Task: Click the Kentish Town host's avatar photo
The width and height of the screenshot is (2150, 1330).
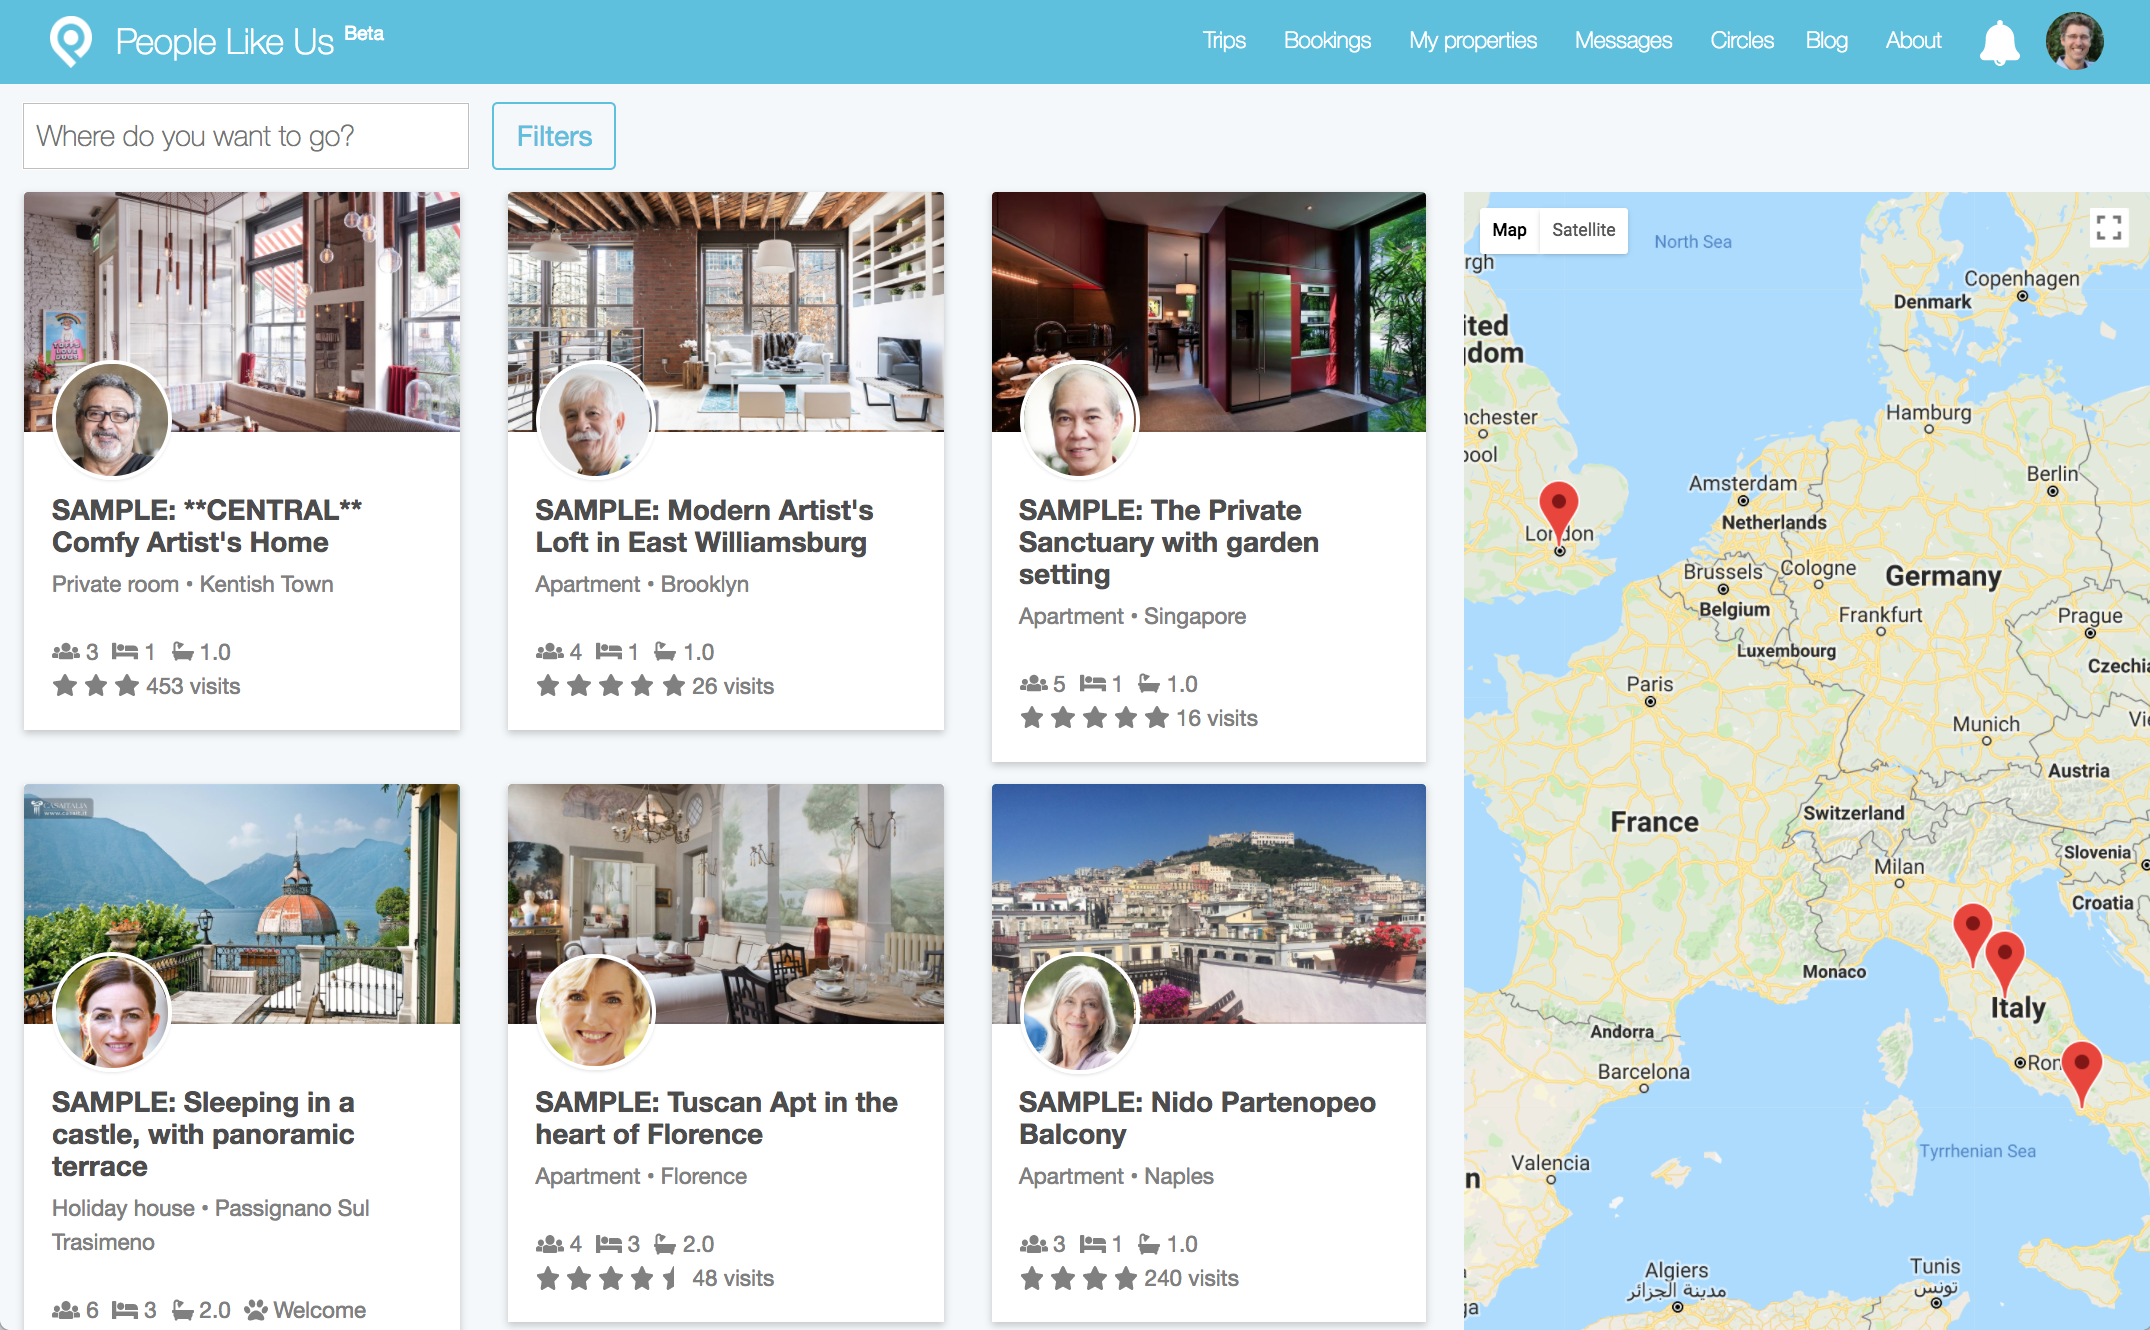Action: [111, 419]
